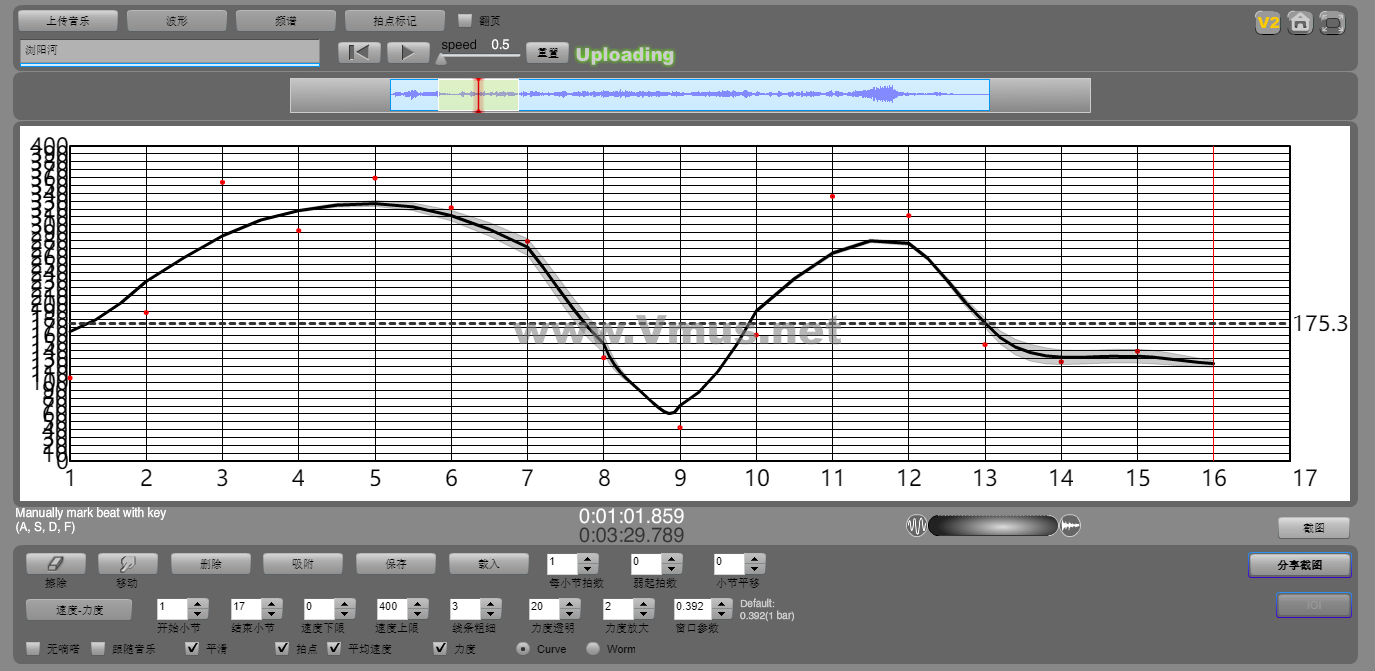Select the Curve radio button
The height and width of the screenshot is (671, 1375).
click(523, 649)
